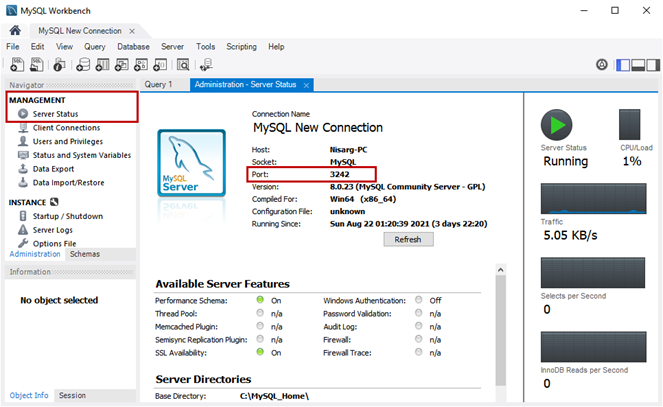This screenshot has height=407, width=663.
Task: Create a new table toolbar icon
Action: 102,64
